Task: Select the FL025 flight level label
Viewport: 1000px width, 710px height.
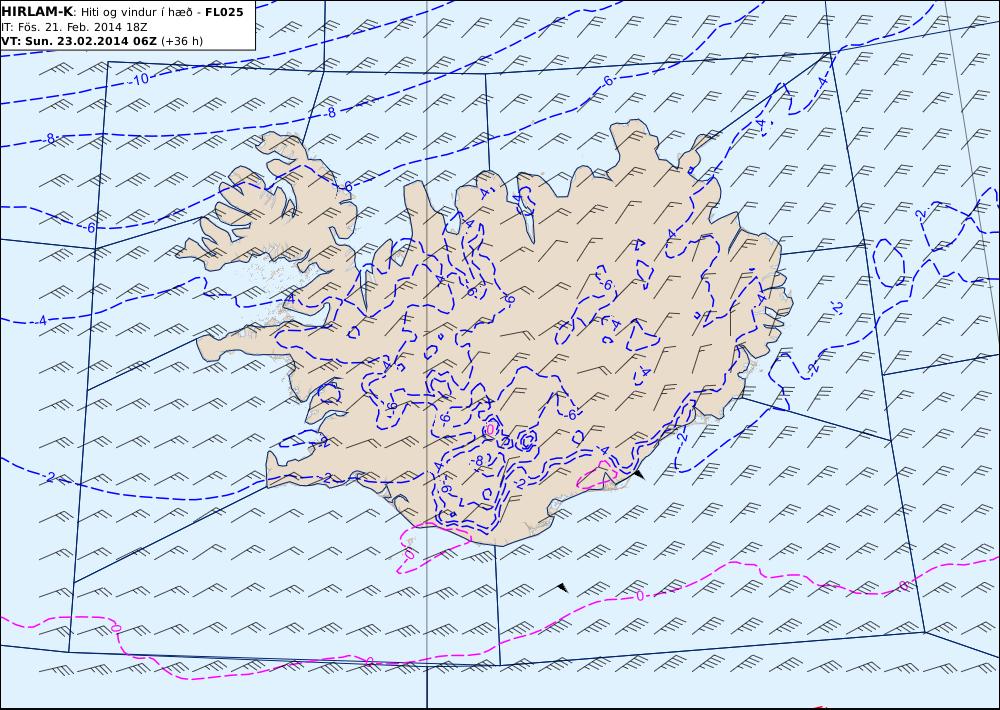Action: [x=224, y=12]
